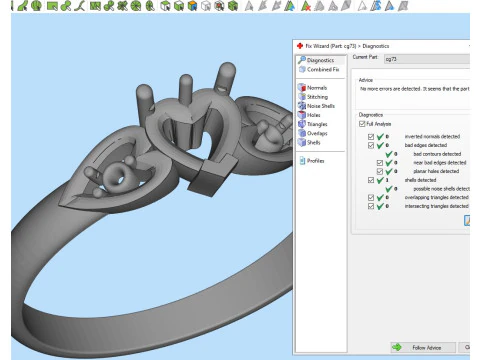The height and width of the screenshot is (360, 480).
Task: Click the blue and orange cube icon
Action: (x=192, y=6)
